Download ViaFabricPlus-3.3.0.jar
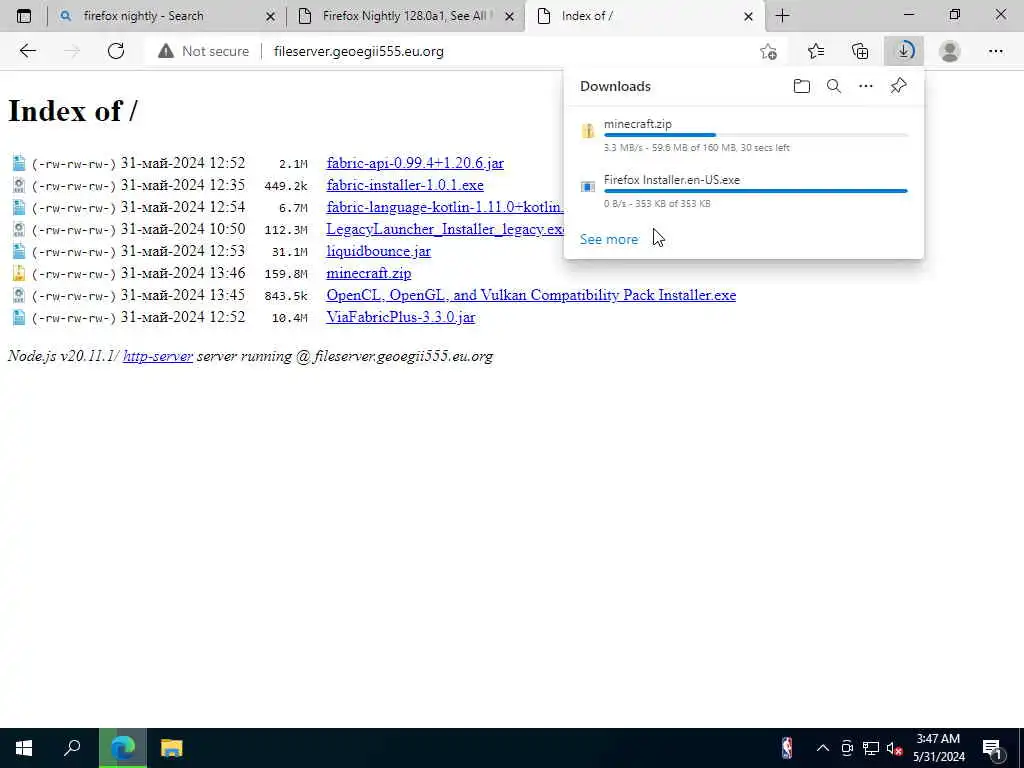 click(400, 317)
